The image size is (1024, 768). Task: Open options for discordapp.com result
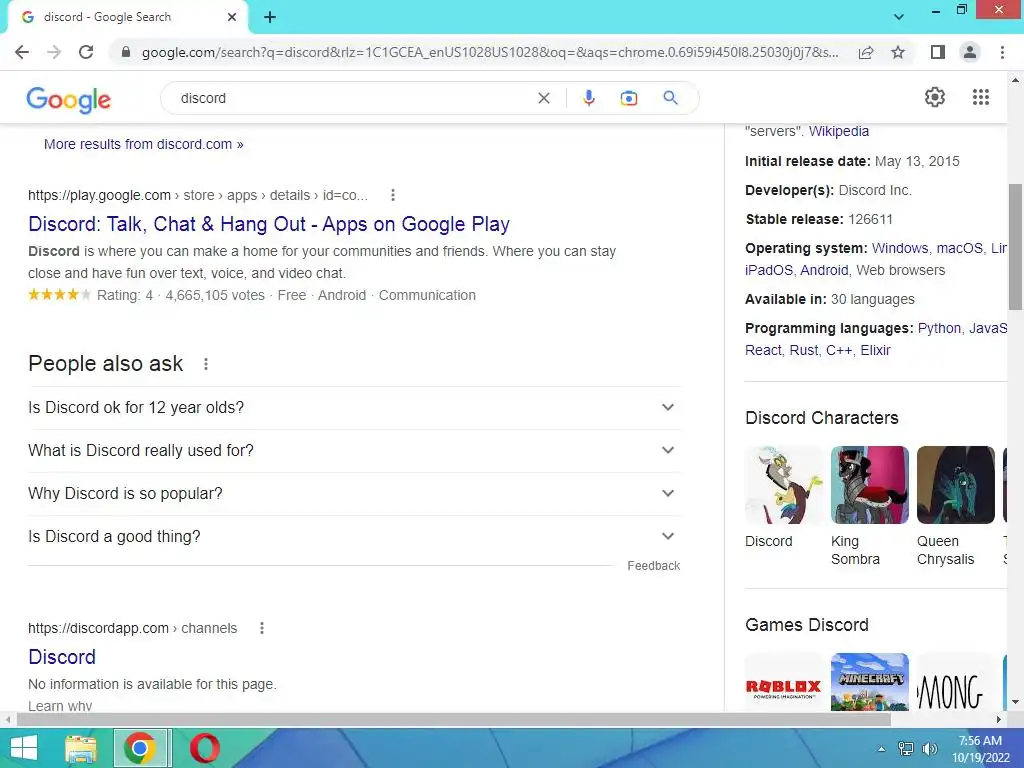[262, 628]
